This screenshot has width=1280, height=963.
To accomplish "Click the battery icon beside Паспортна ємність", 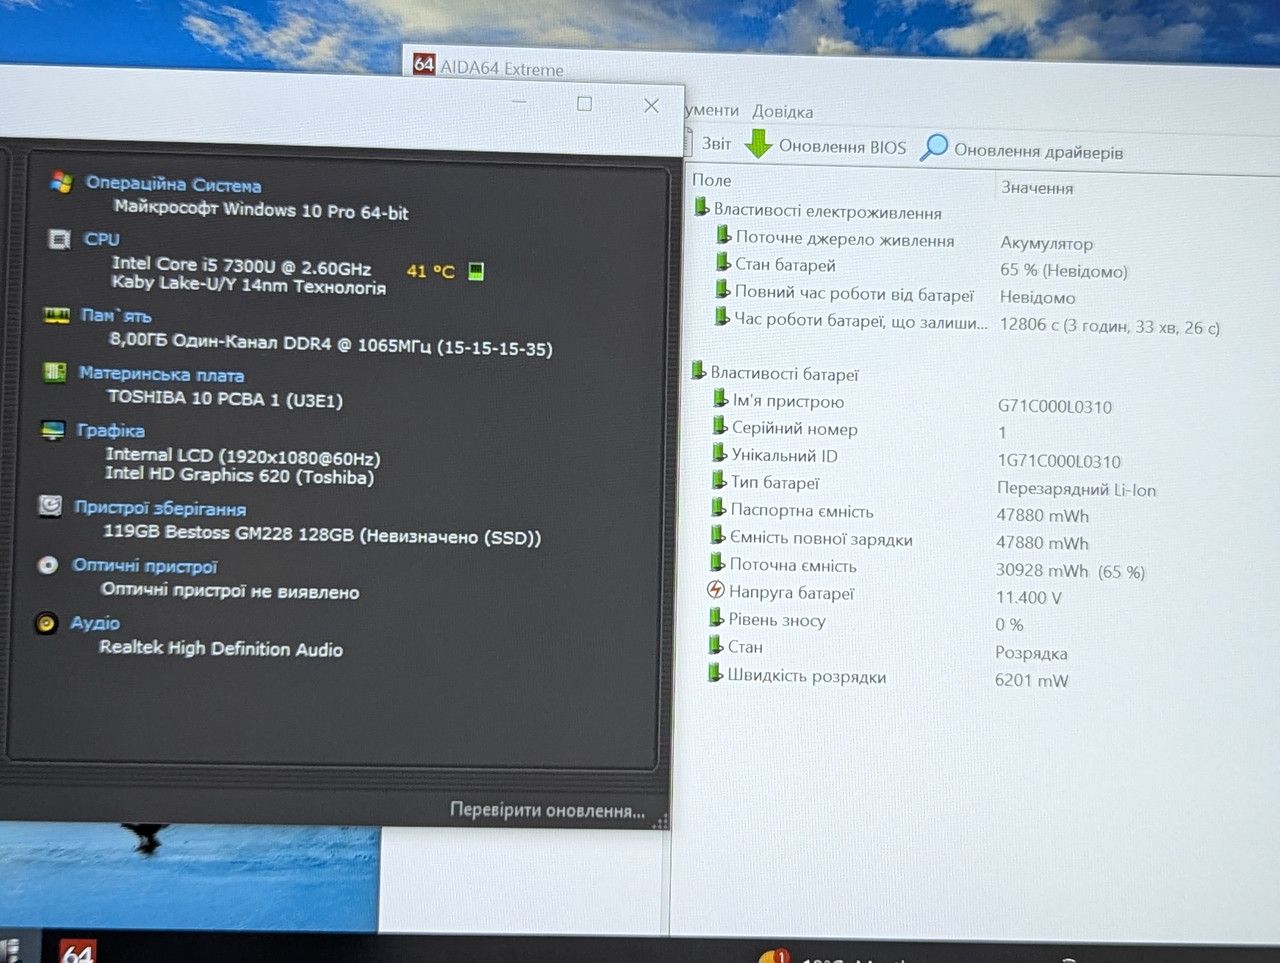I will click(718, 508).
